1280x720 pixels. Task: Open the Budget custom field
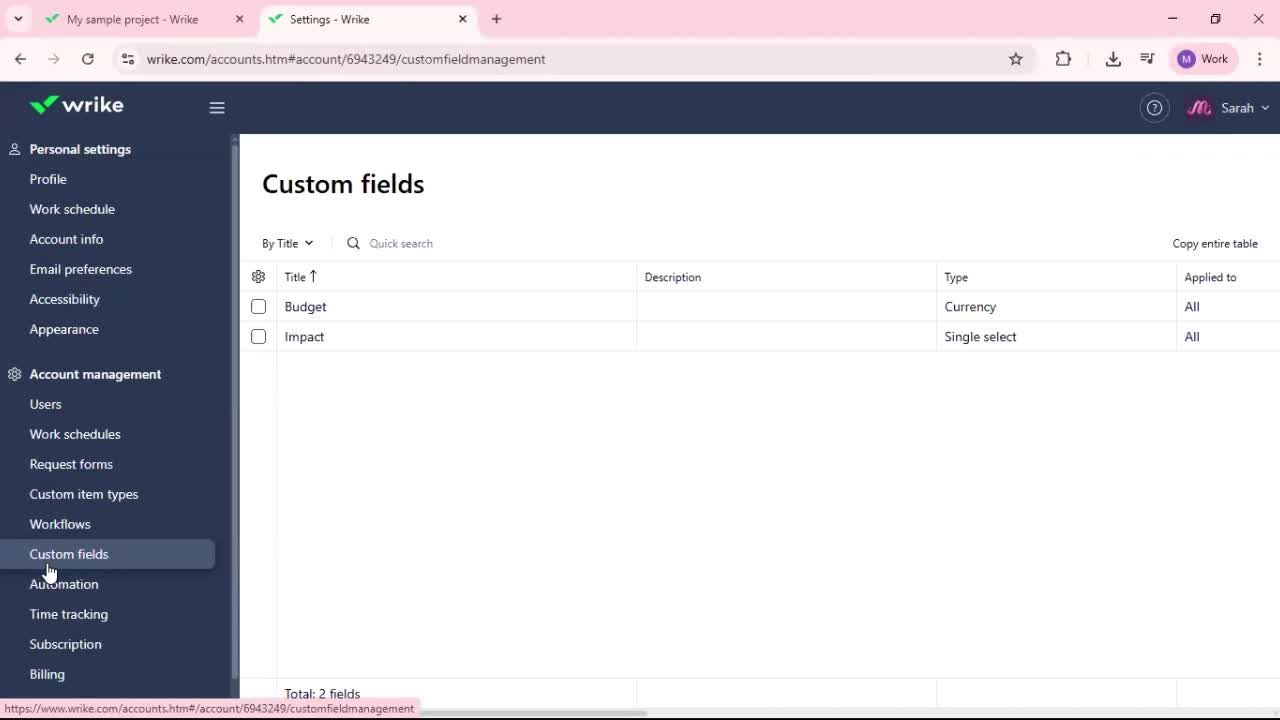pyautogui.click(x=305, y=307)
